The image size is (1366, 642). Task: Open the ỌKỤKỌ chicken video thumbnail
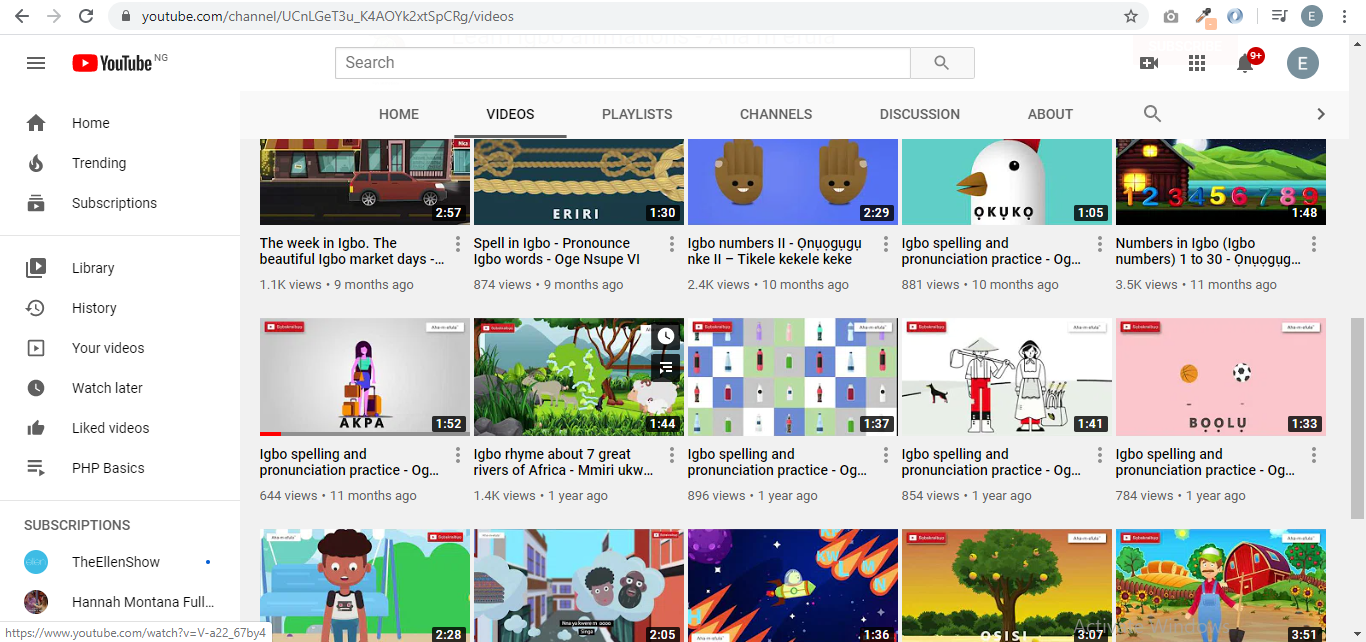[1006, 182]
